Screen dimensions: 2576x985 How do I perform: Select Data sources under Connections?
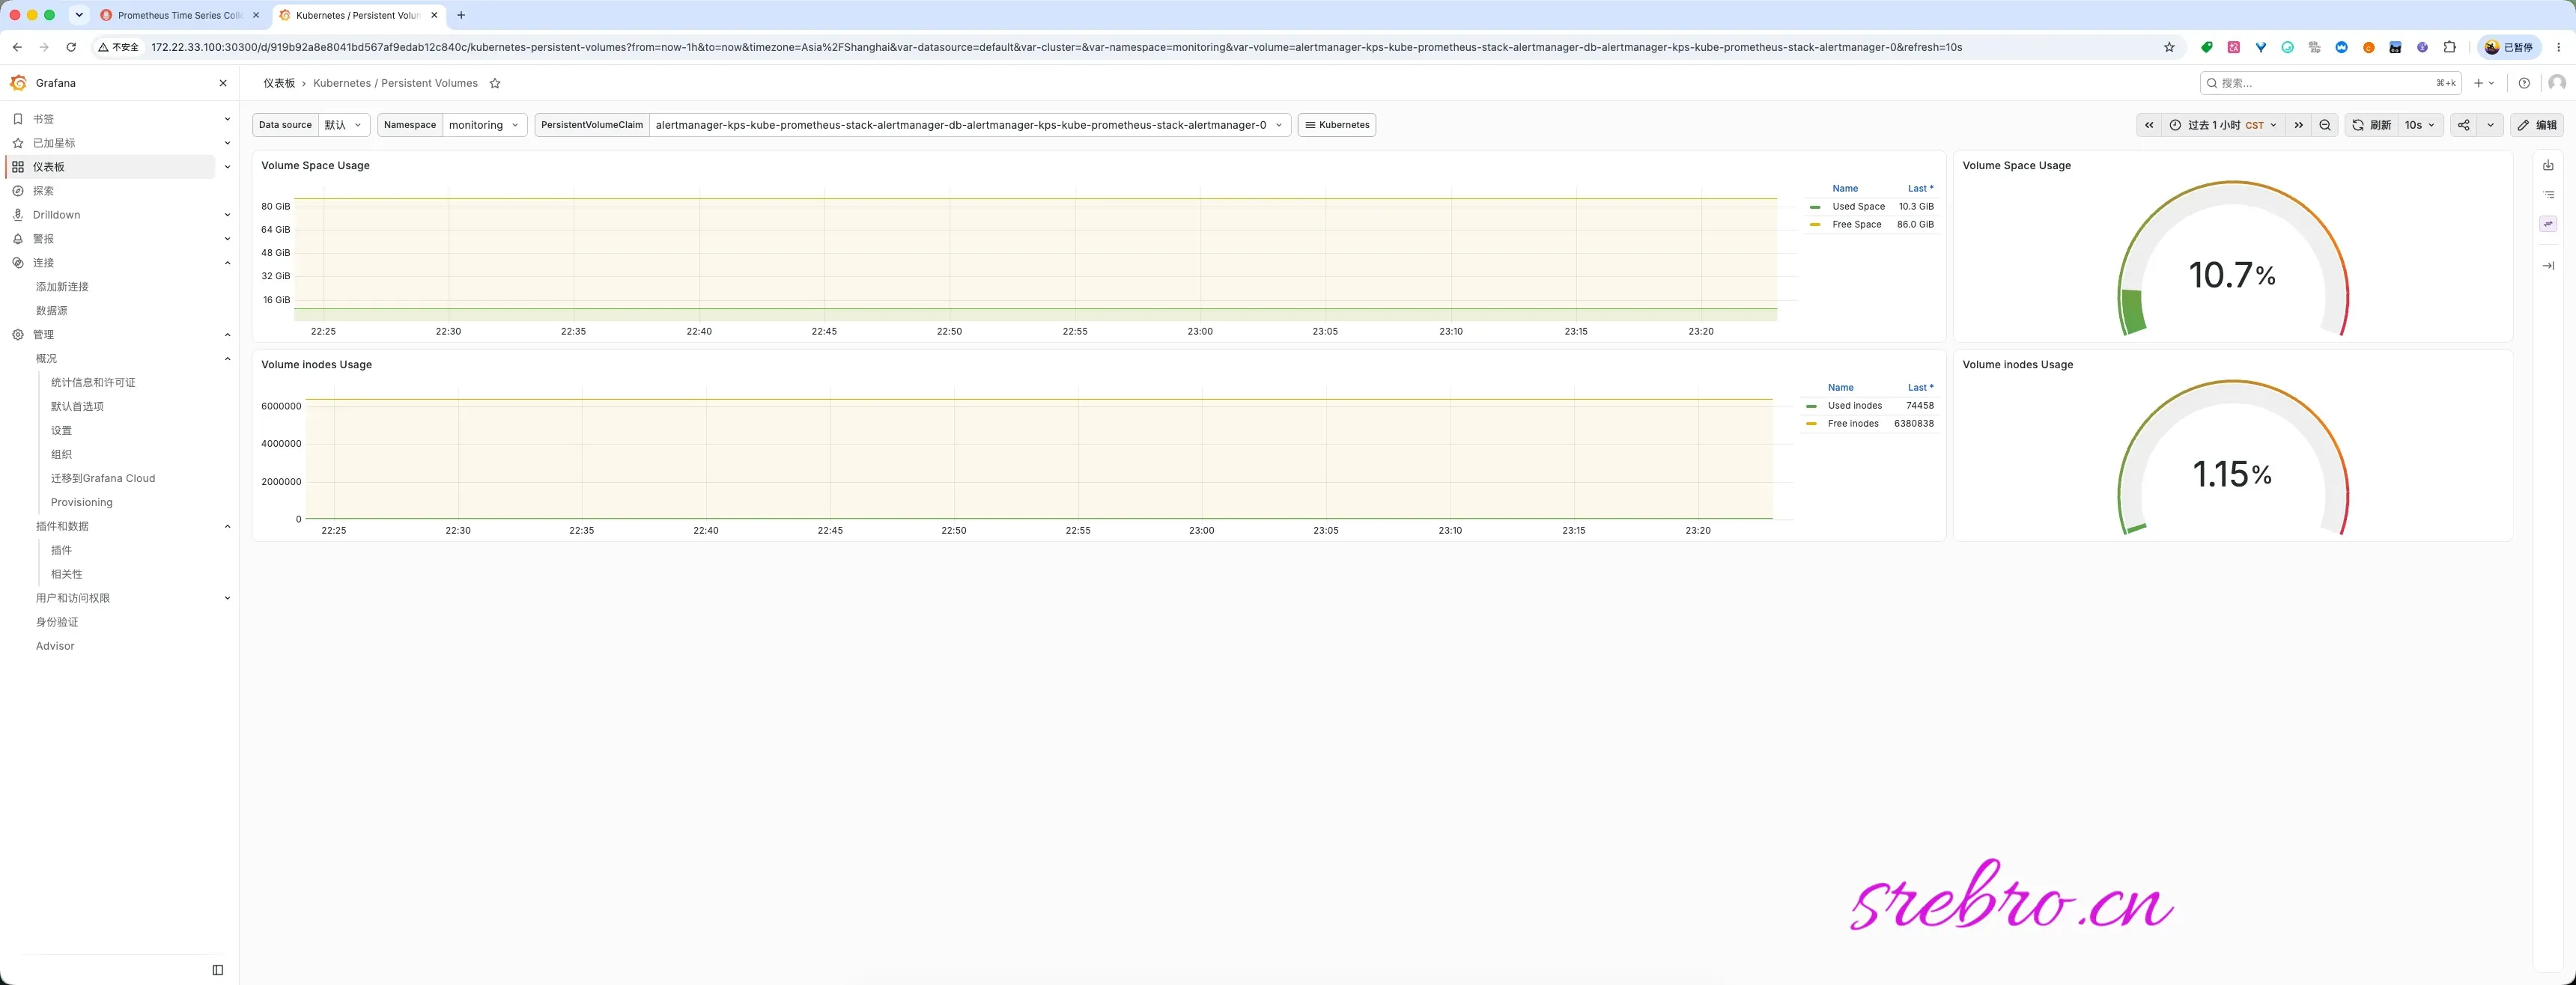pyautogui.click(x=52, y=311)
